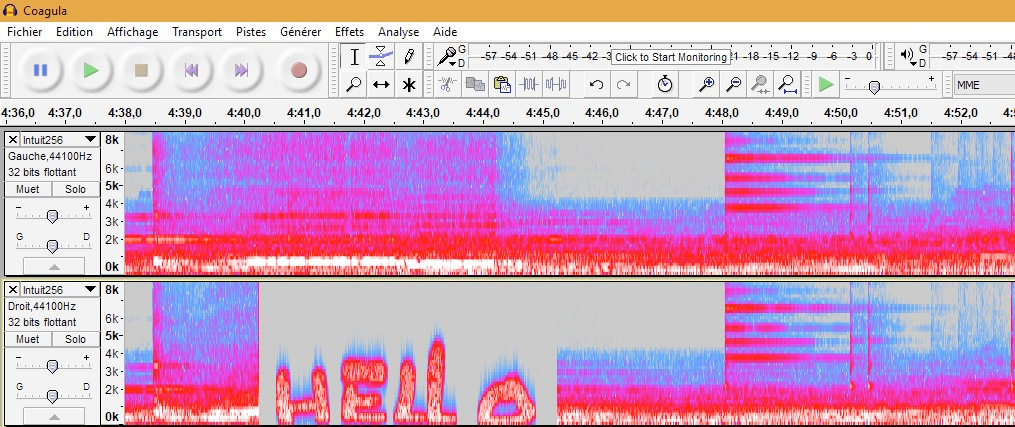The width and height of the screenshot is (1015, 427).
Task: Adjust pan slider on Droit track
Action: 52,396
